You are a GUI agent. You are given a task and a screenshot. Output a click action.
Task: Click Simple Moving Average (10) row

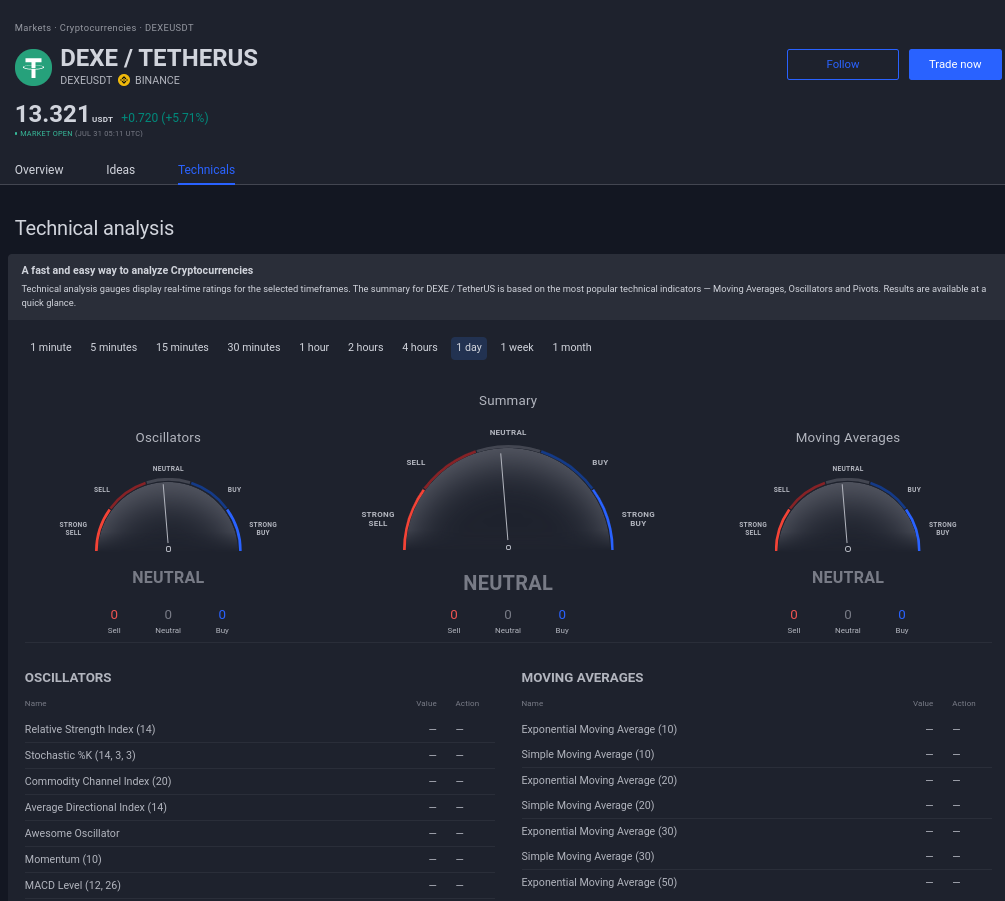(x=756, y=754)
